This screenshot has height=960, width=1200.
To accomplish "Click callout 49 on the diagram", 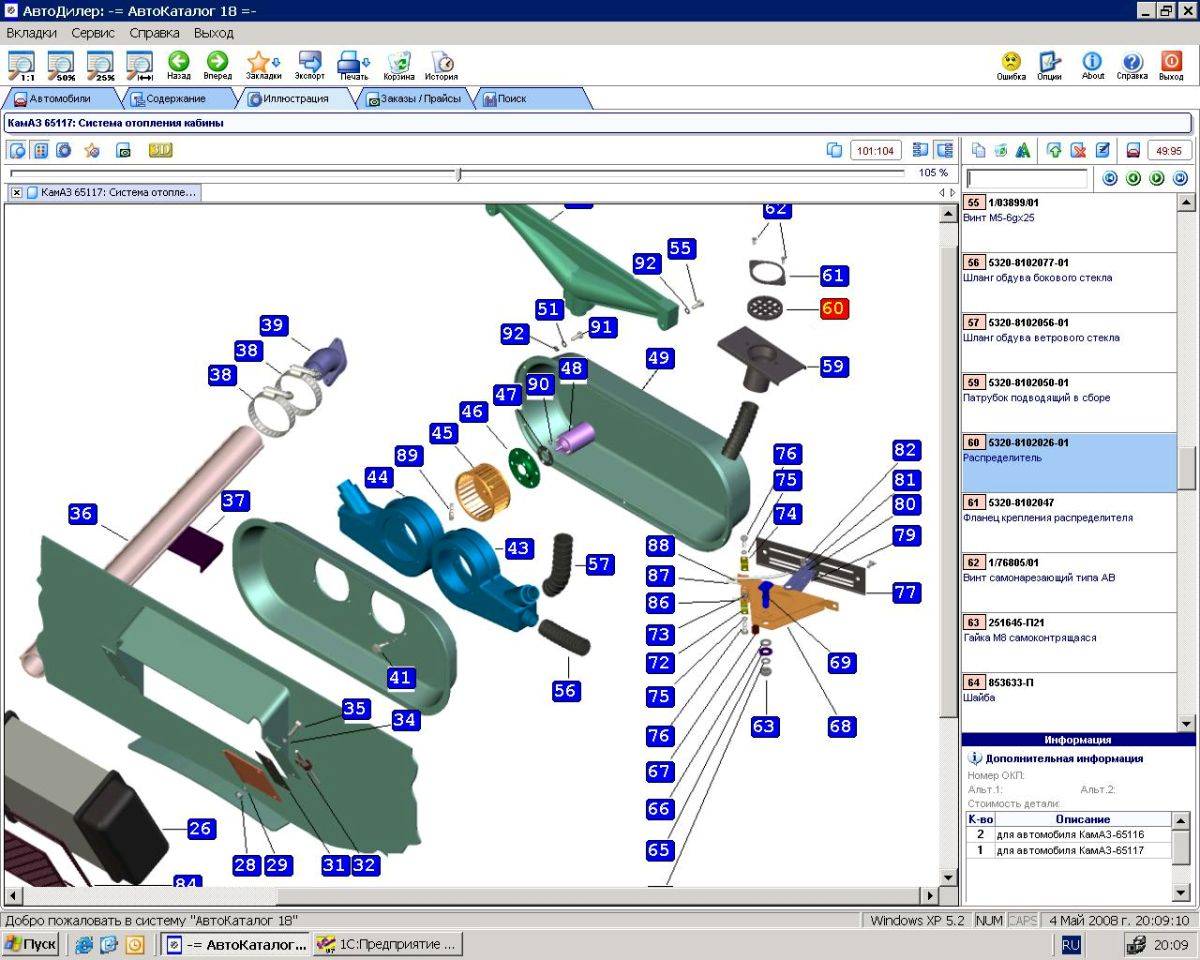I will (658, 358).
